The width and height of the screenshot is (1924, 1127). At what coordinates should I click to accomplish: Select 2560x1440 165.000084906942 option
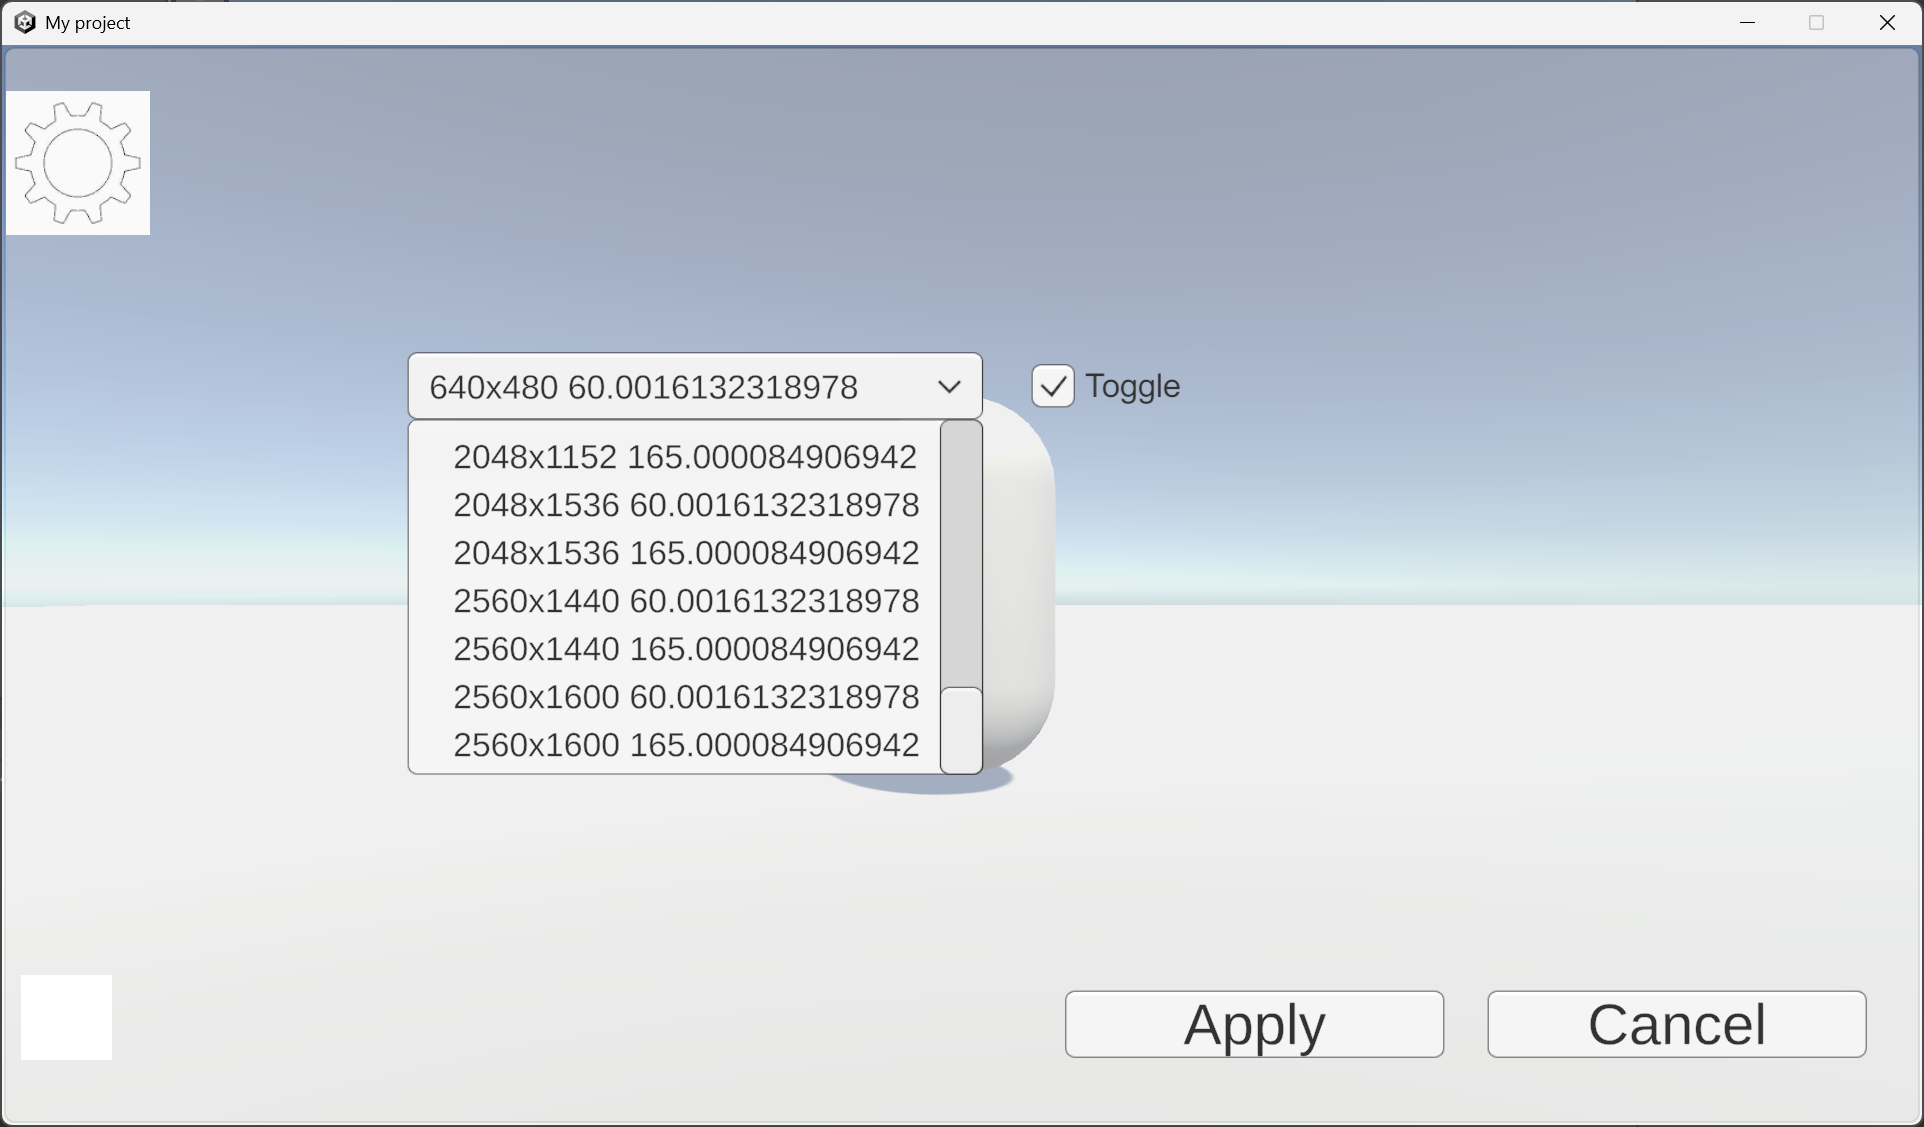[685, 649]
